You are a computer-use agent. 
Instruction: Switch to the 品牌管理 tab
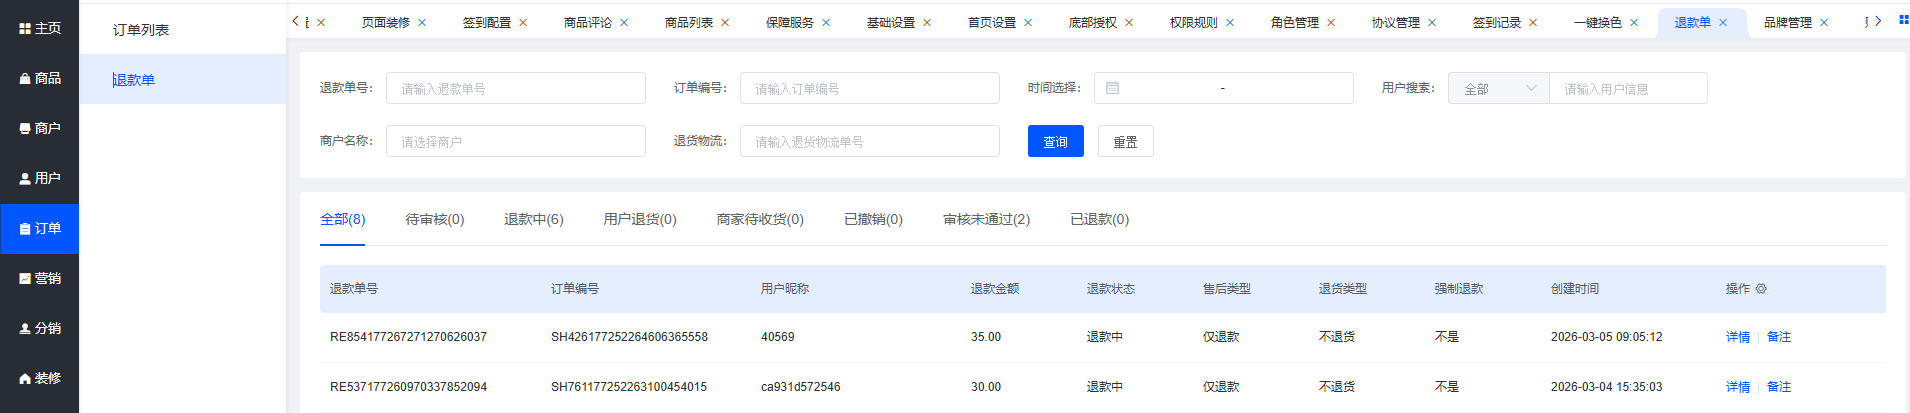pos(1788,23)
